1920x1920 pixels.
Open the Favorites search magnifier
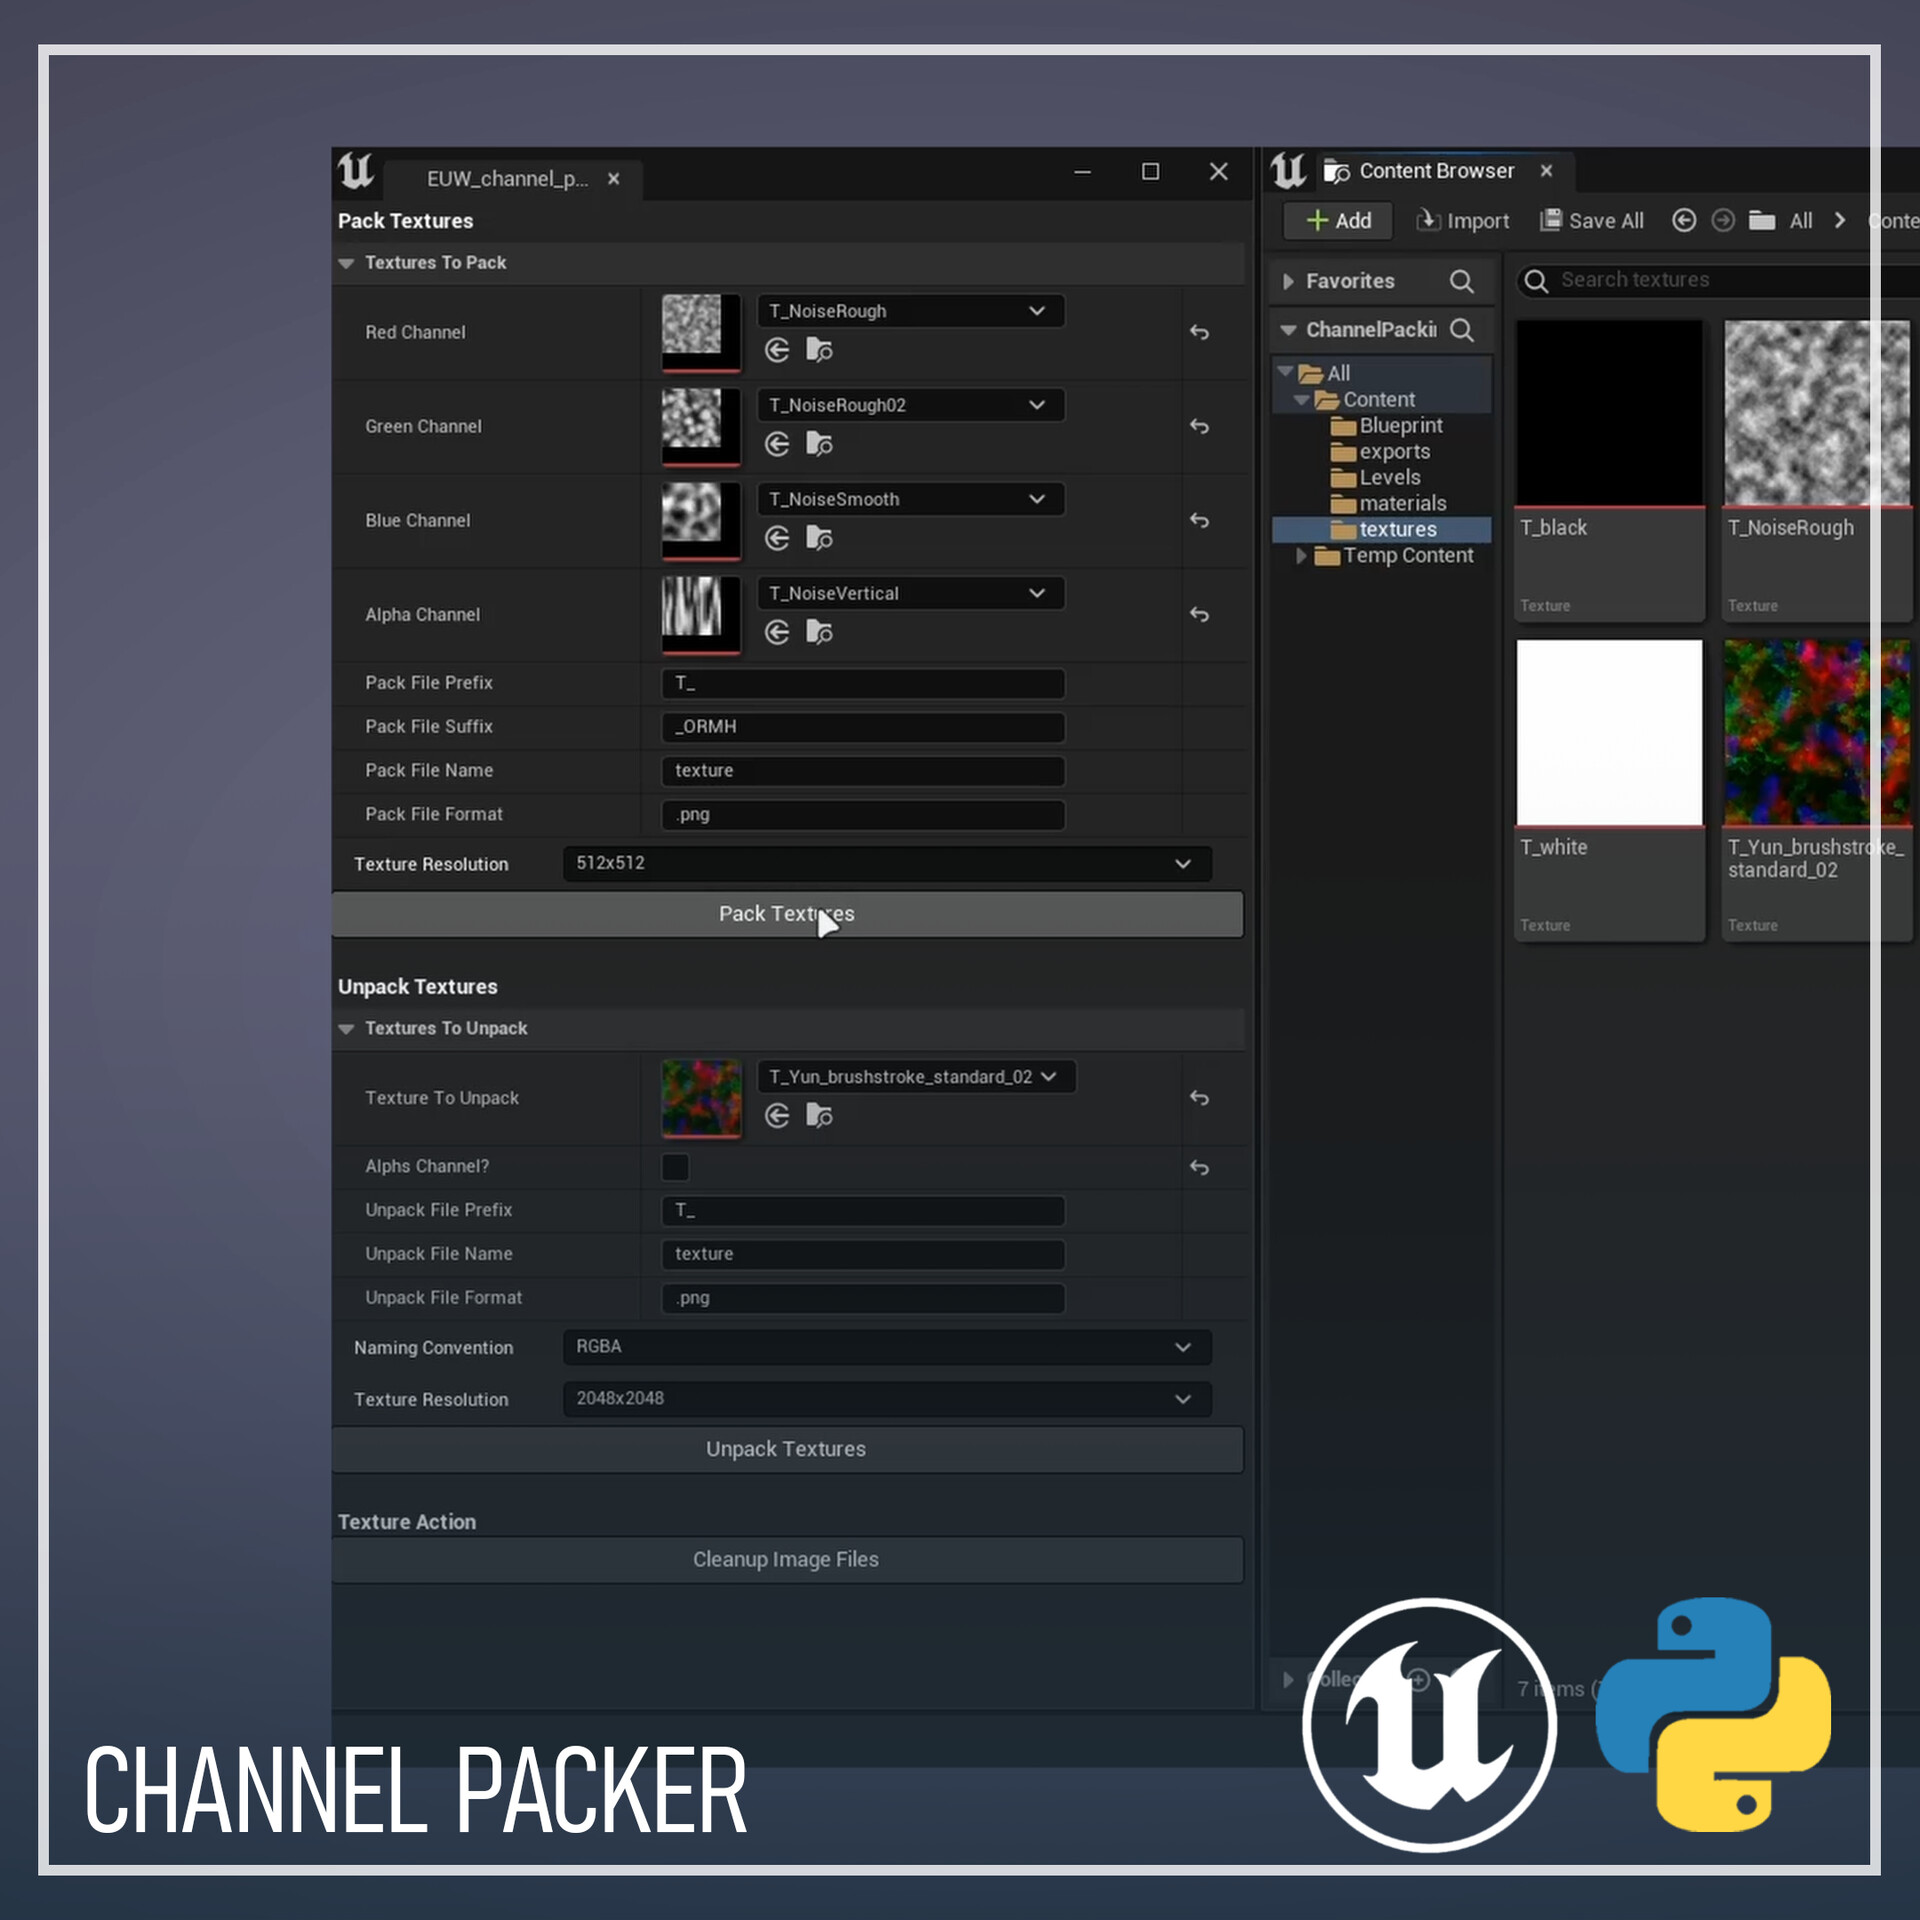tap(1462, 281)
